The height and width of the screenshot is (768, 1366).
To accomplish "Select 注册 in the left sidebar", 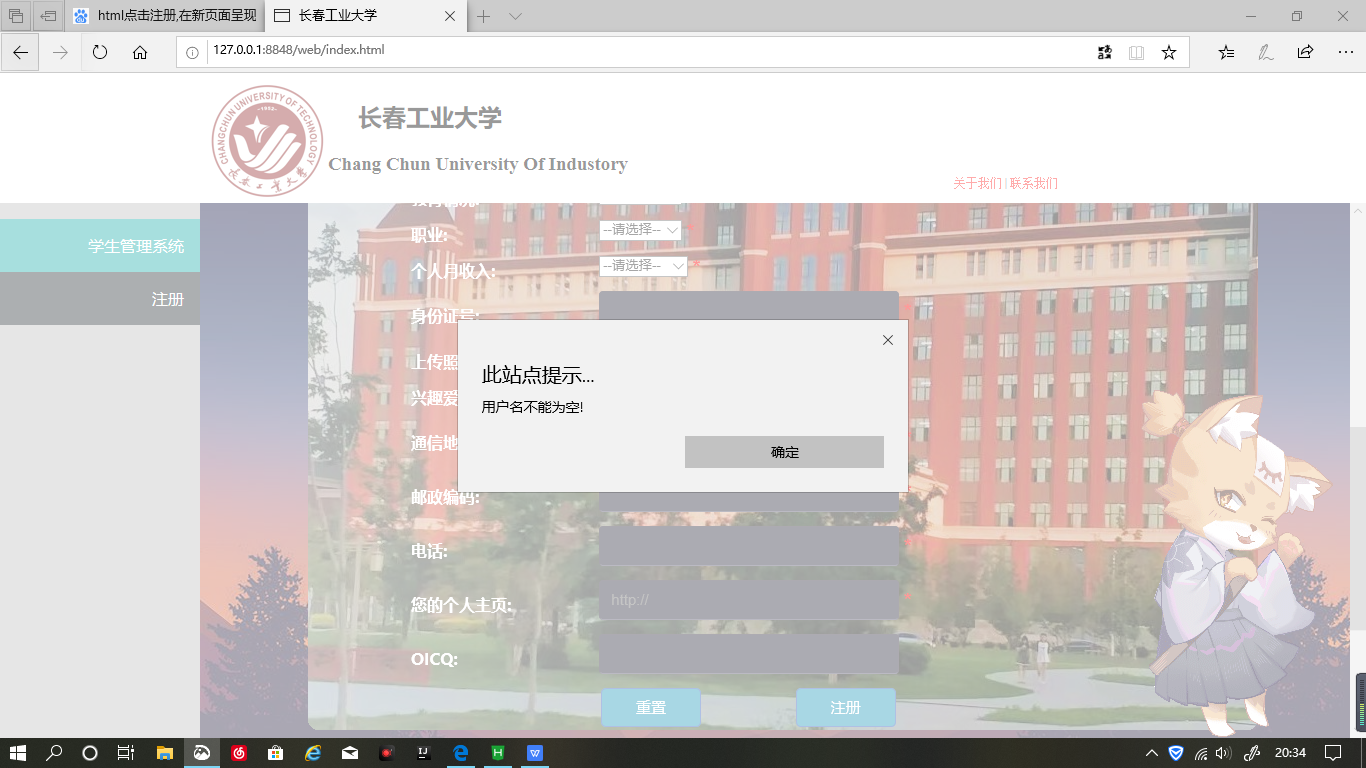I will [x=100, y=299].
